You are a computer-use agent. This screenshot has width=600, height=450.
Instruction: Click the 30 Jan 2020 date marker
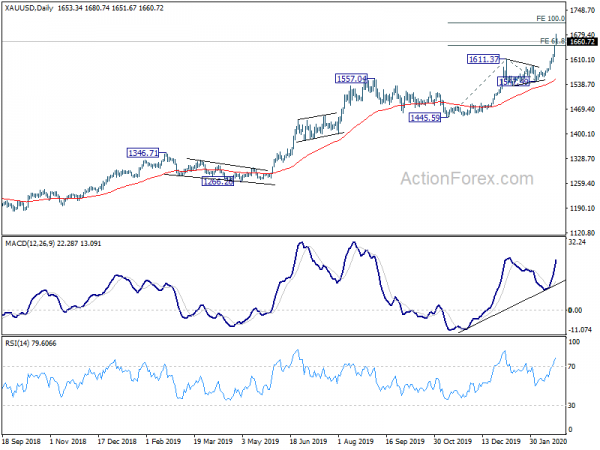[548, 441]
